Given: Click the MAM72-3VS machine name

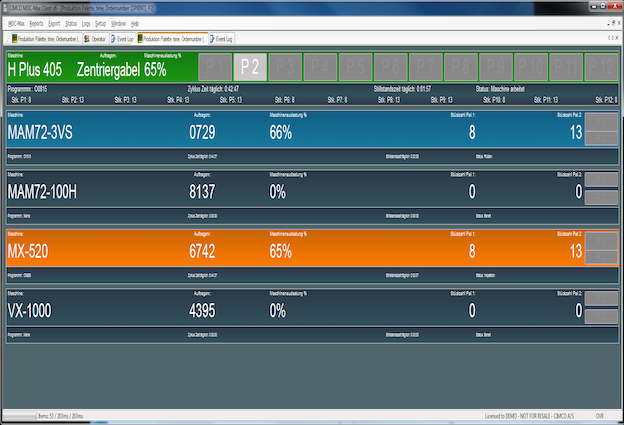Looking at the screenshot, I should click(x=40, y=133).
